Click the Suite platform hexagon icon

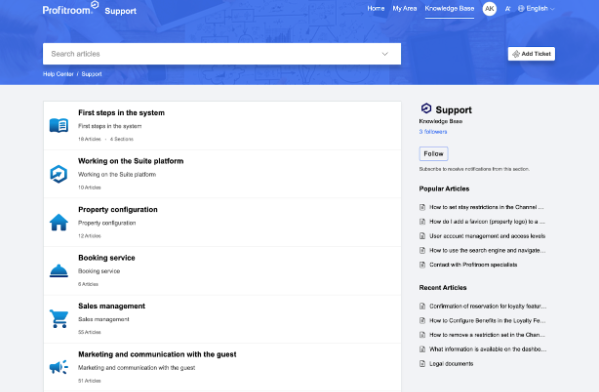pos(59,174)
